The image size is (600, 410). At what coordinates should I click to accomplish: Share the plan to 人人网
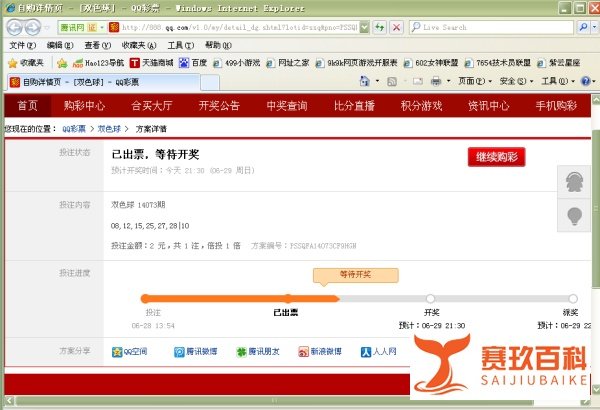point(378,351)
